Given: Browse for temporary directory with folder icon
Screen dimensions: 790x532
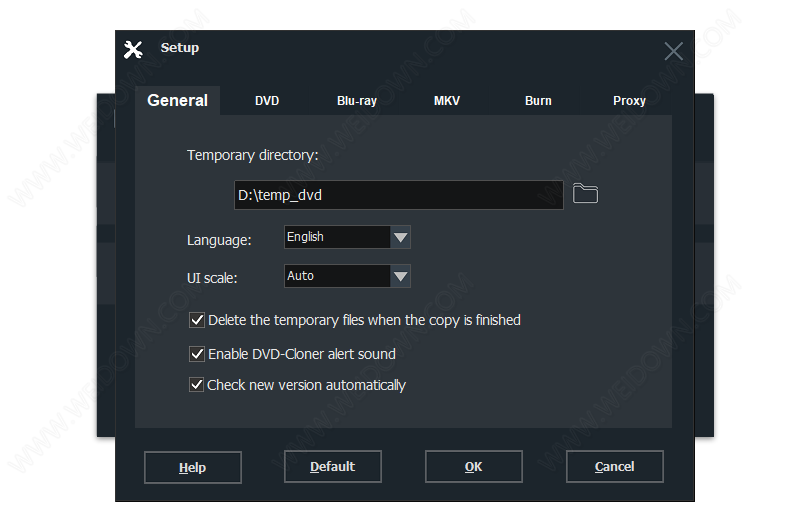Looking at the screenshot, I should [x=585, y=194].
